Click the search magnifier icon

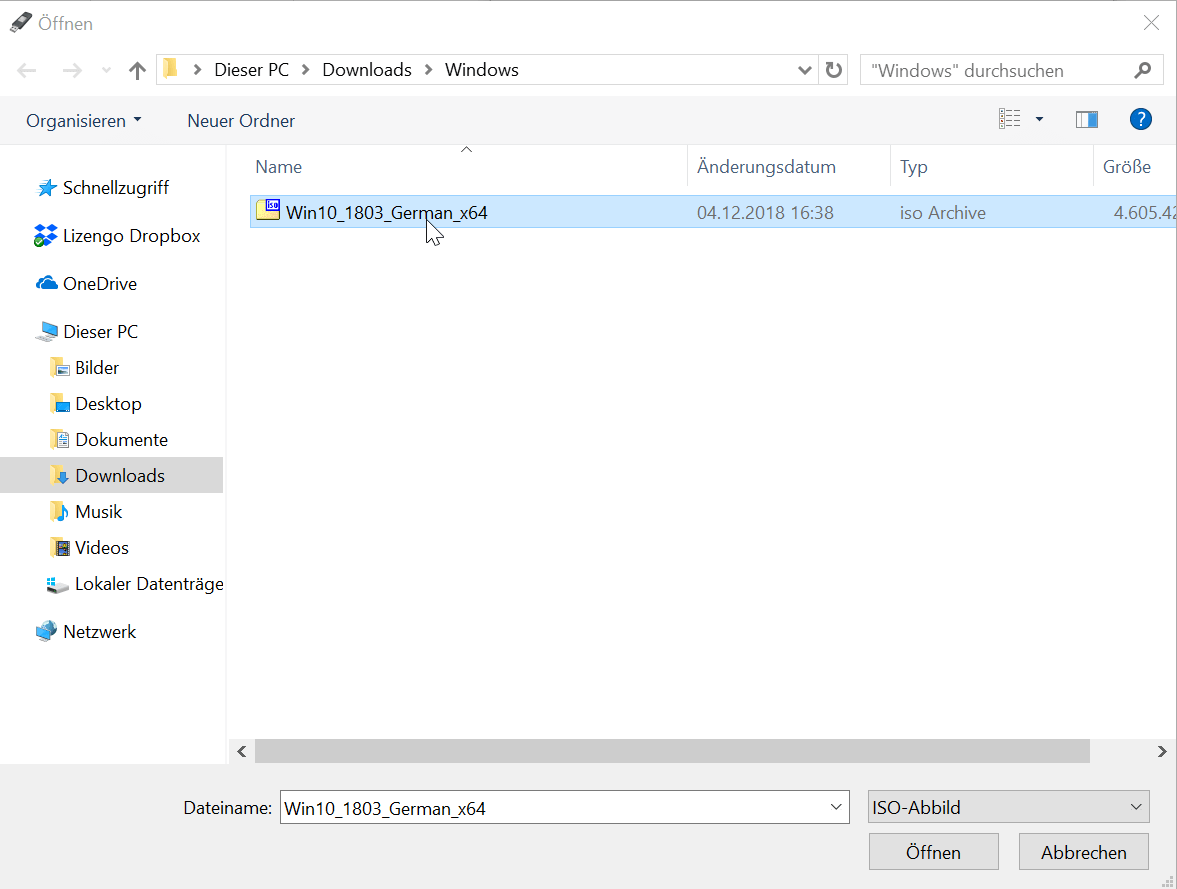pyautogui.click(x=1142, y=71)
